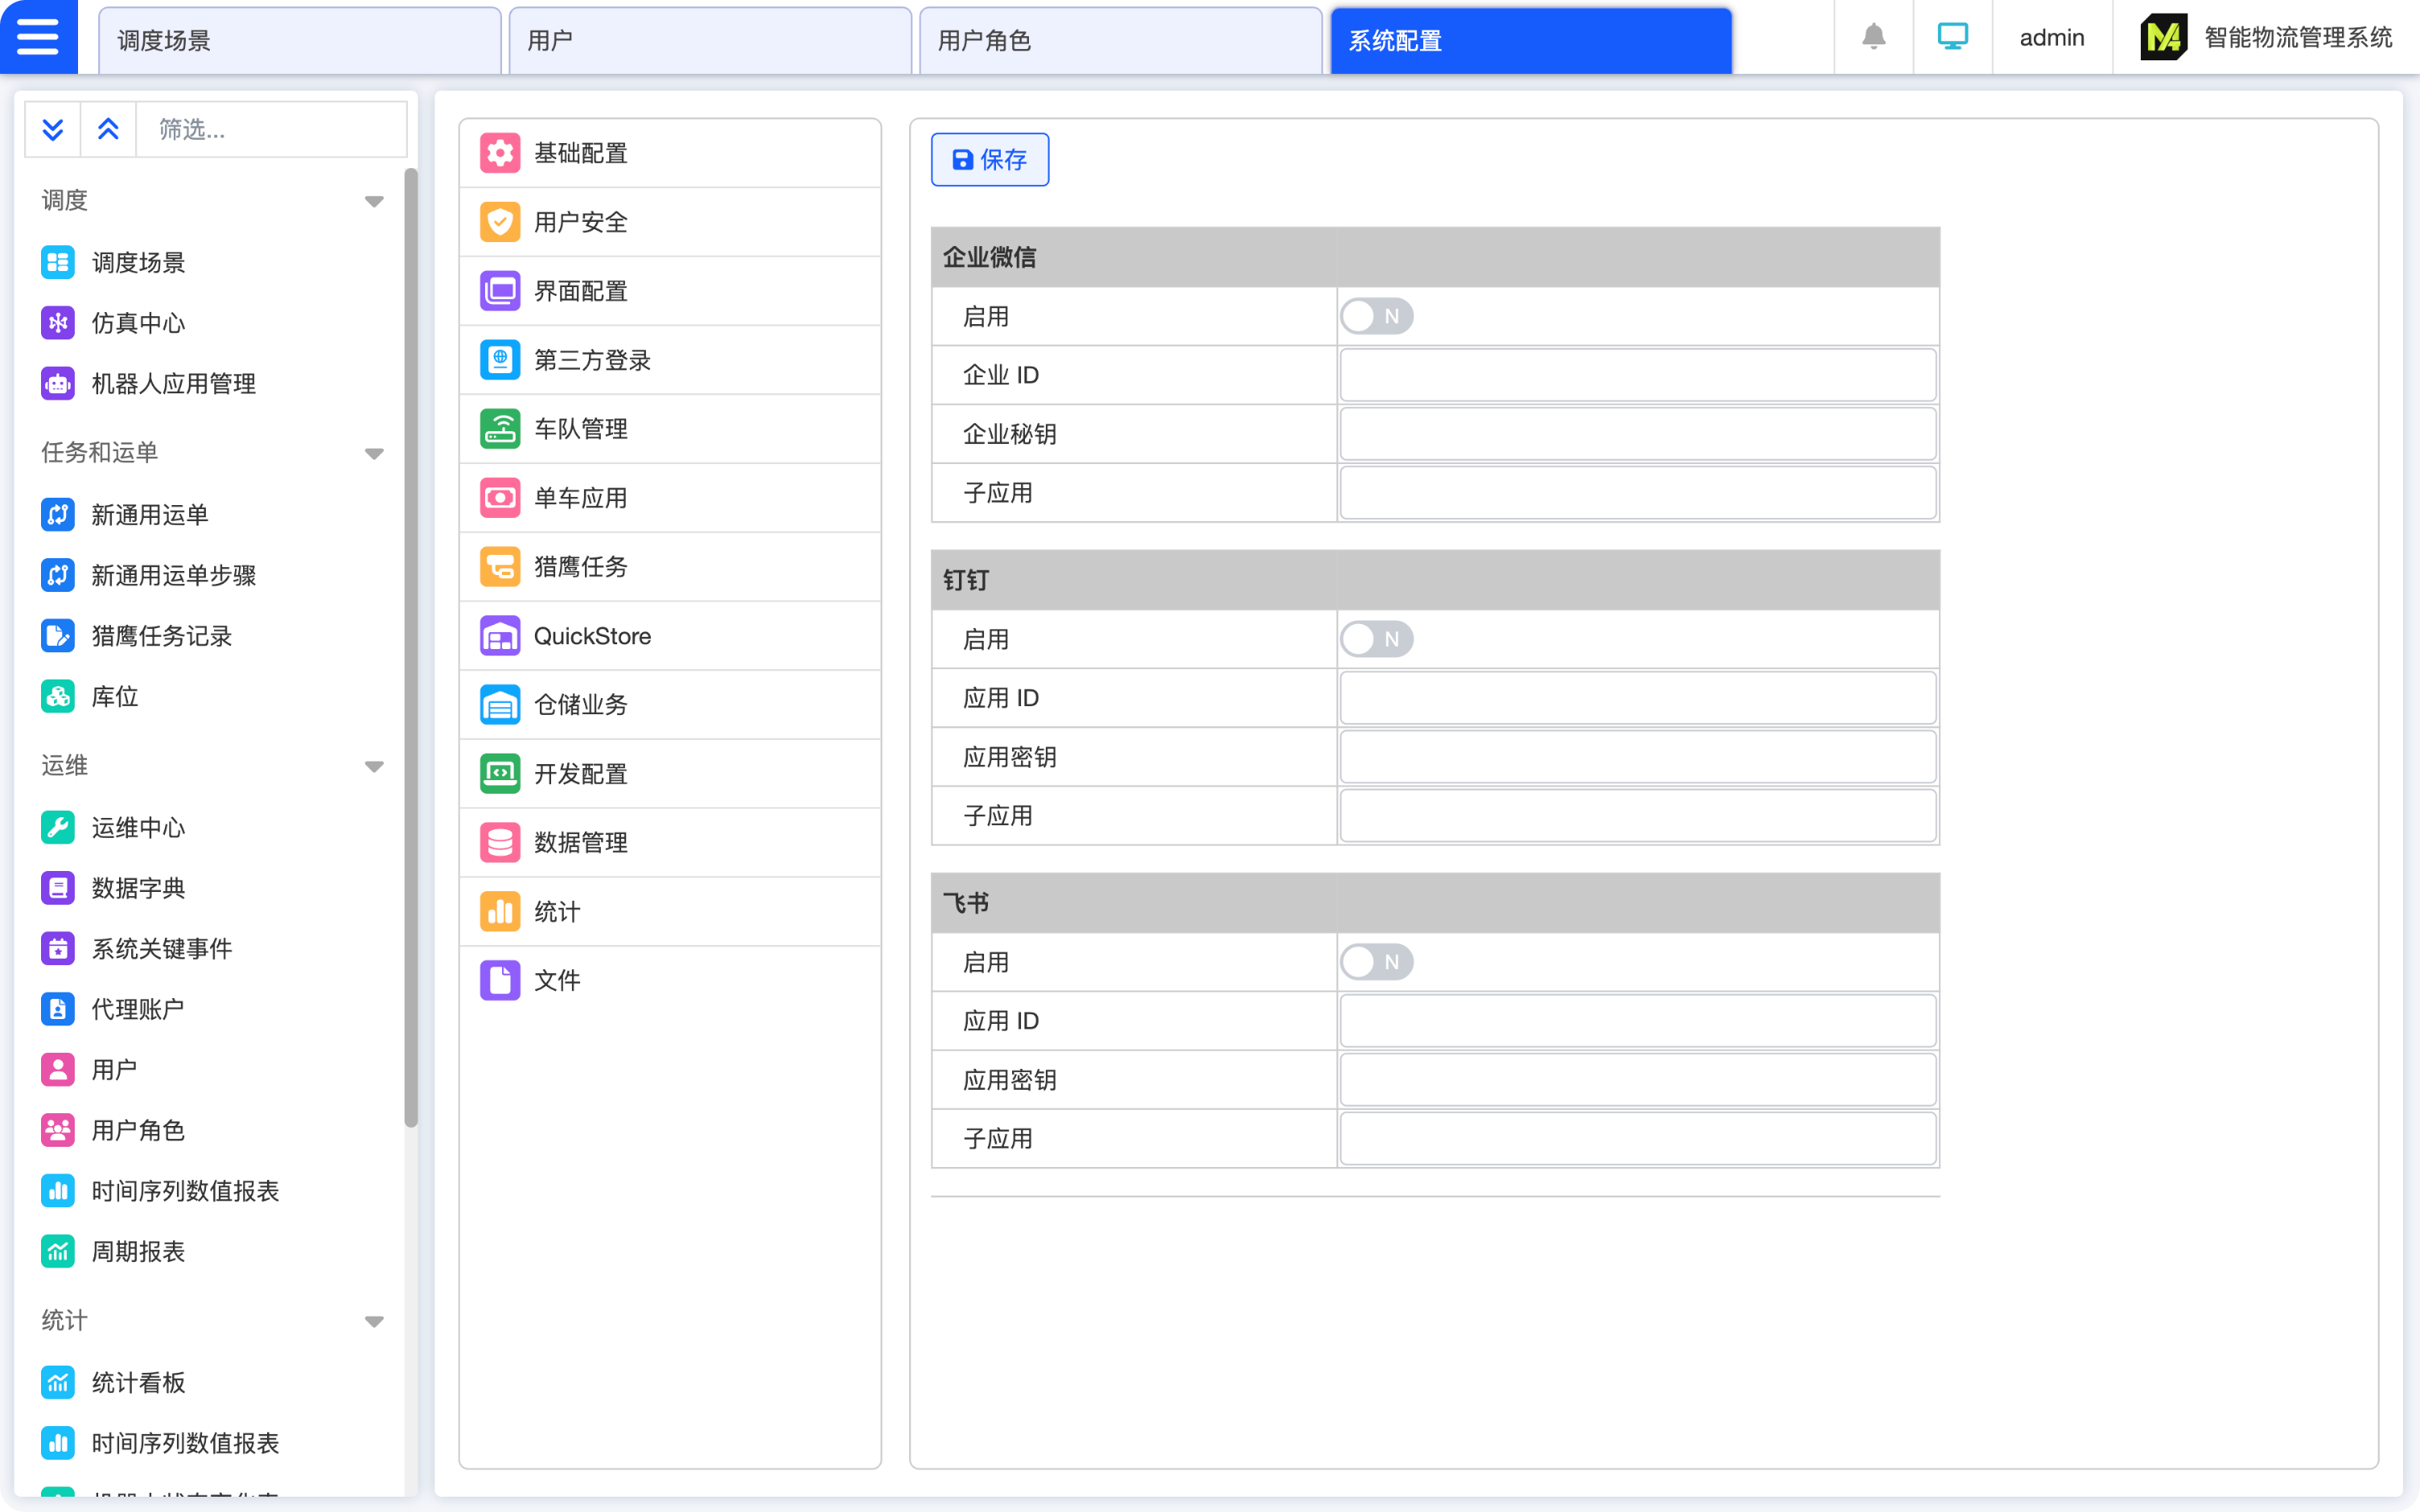
Task: Switch to the 用户角色 tab
Action: click(x=1120, y=41)
